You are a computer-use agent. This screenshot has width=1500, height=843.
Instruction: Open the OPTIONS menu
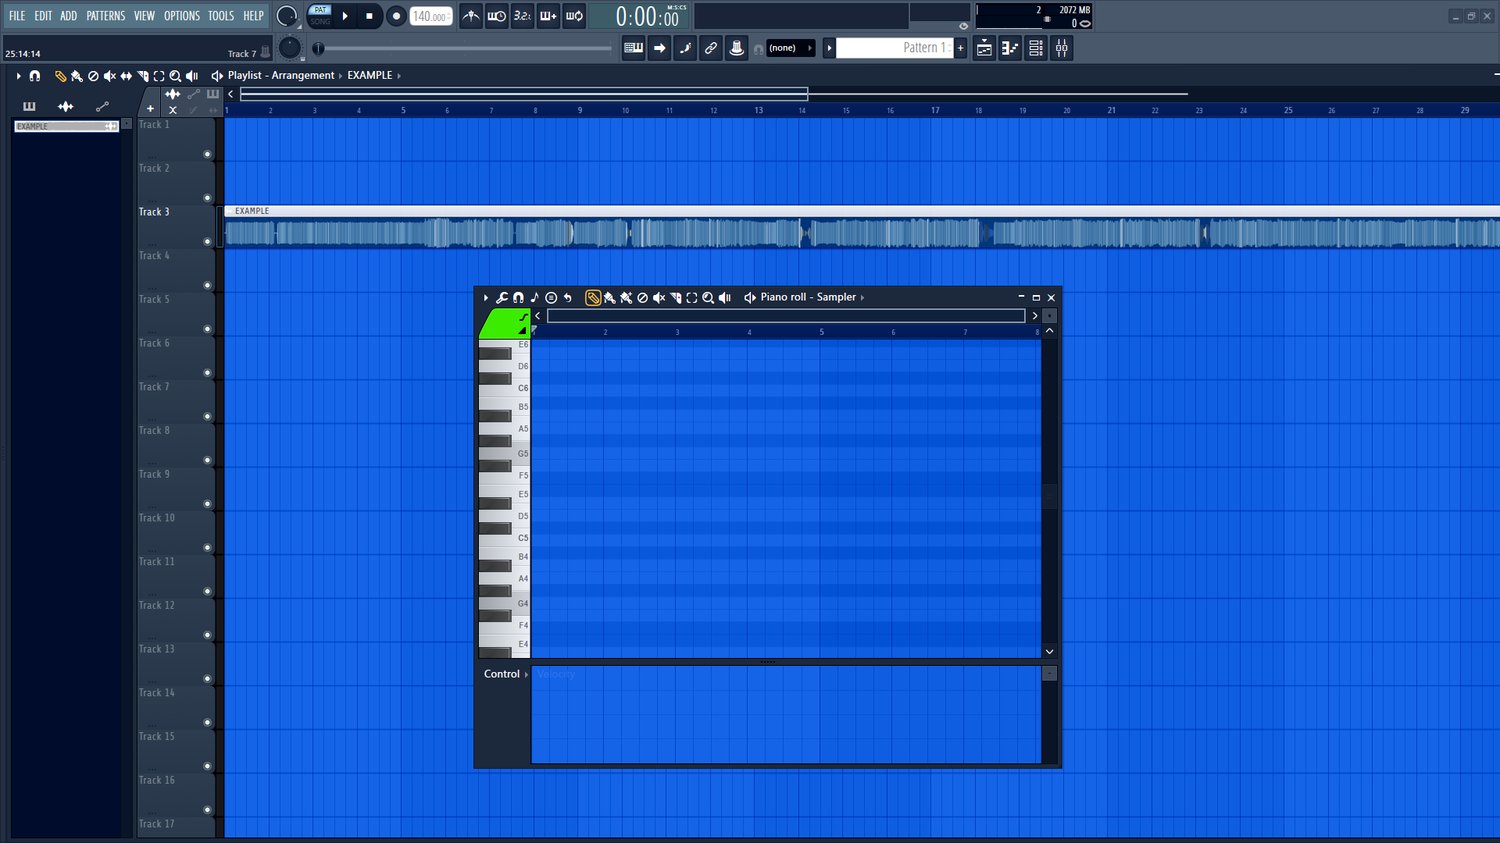pos(182,16)
